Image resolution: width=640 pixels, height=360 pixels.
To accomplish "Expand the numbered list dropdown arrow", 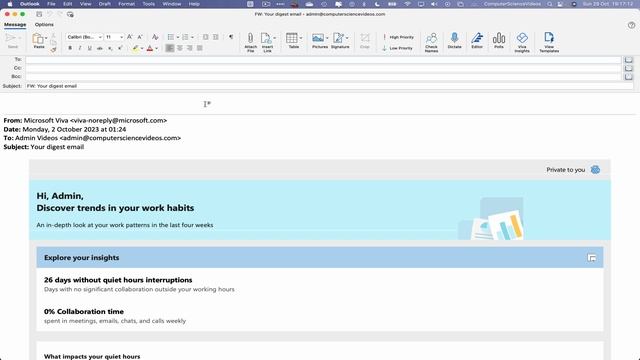I will (192, 37).
